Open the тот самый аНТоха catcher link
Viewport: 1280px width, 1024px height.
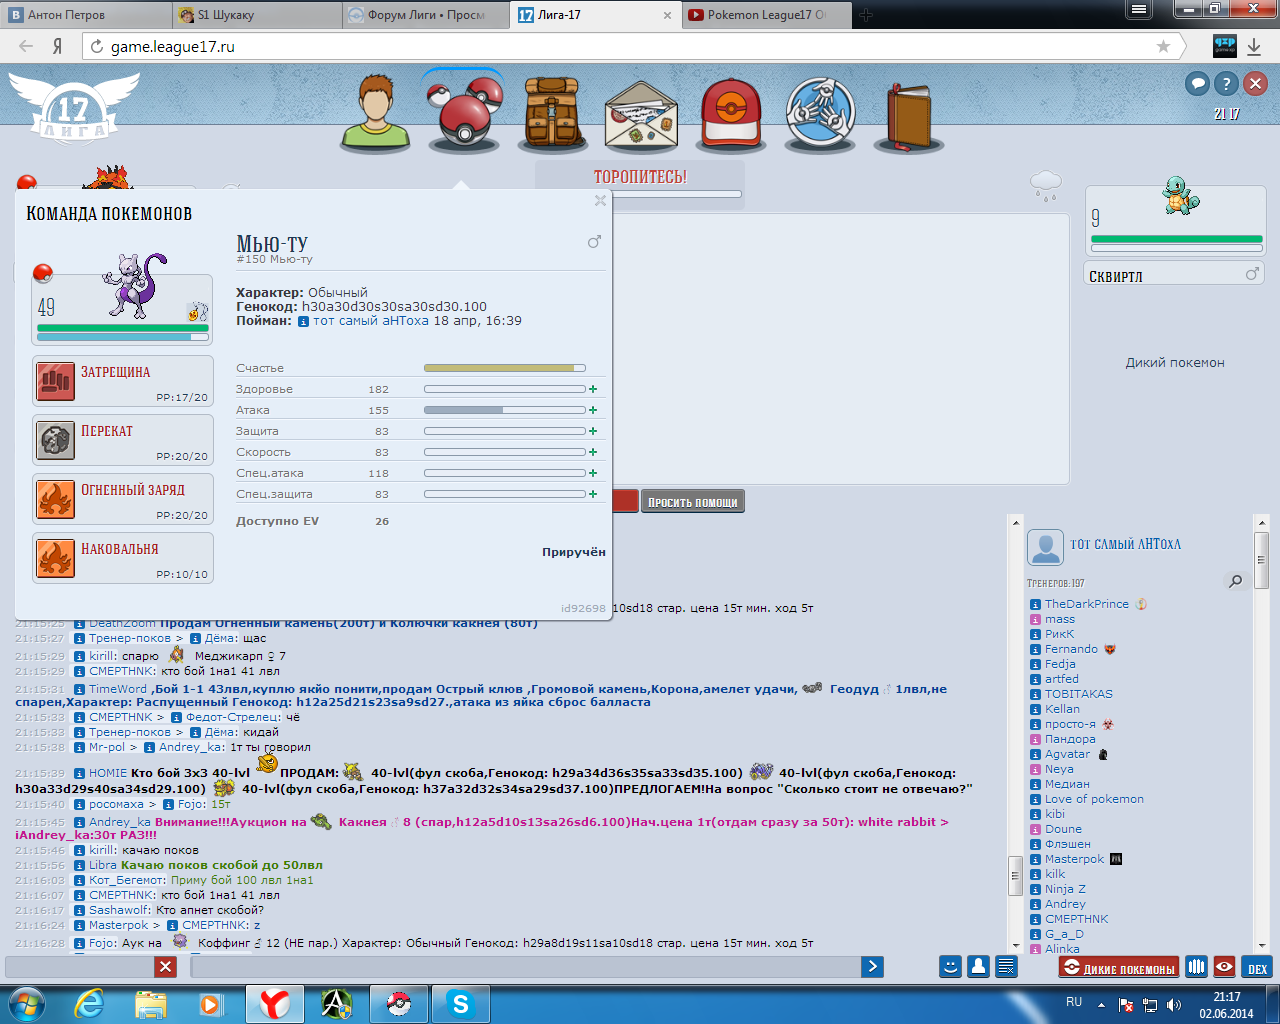(370, 321)
